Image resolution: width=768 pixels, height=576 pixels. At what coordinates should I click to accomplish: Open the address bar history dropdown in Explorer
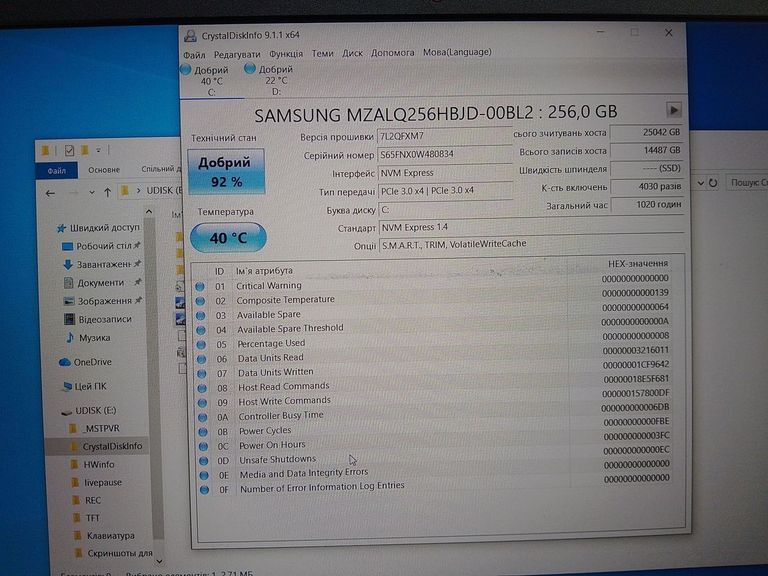tap(700, 183)
